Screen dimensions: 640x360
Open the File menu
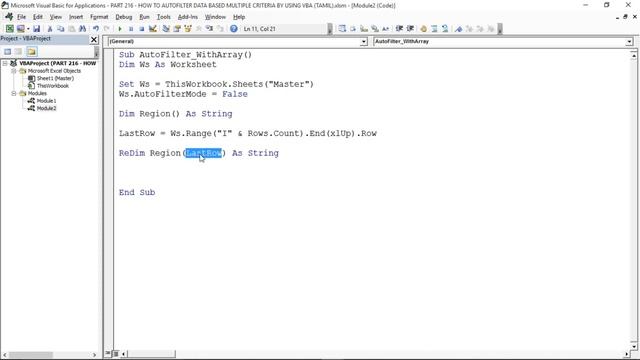point(21,17)
